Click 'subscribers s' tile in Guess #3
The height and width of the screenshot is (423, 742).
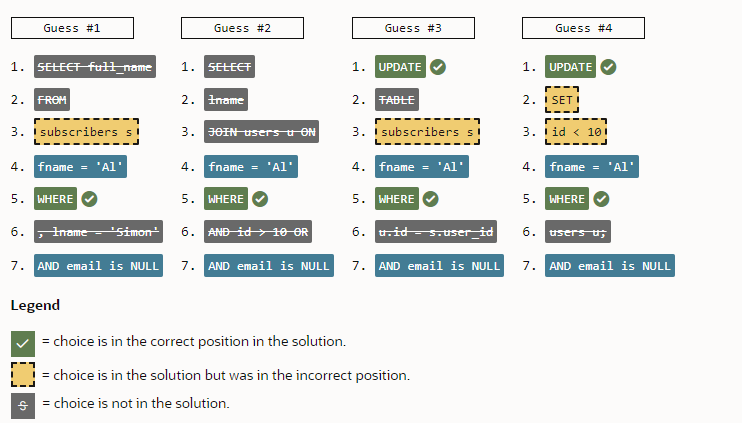(x=428, y=133)
